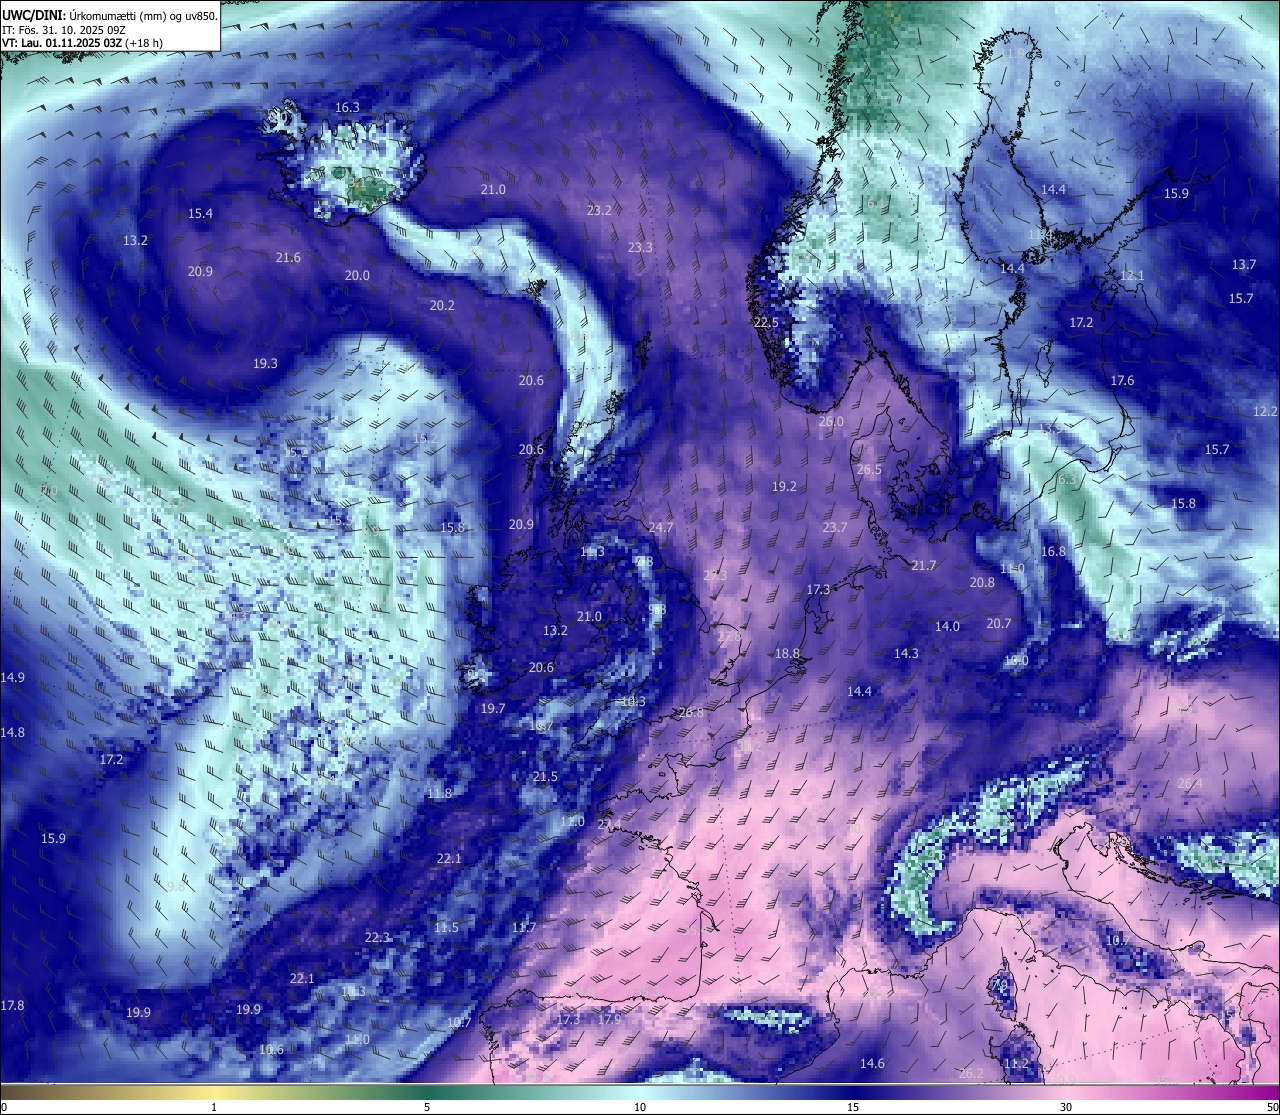Select the 18.8 value label

click(x=787, y=653)
